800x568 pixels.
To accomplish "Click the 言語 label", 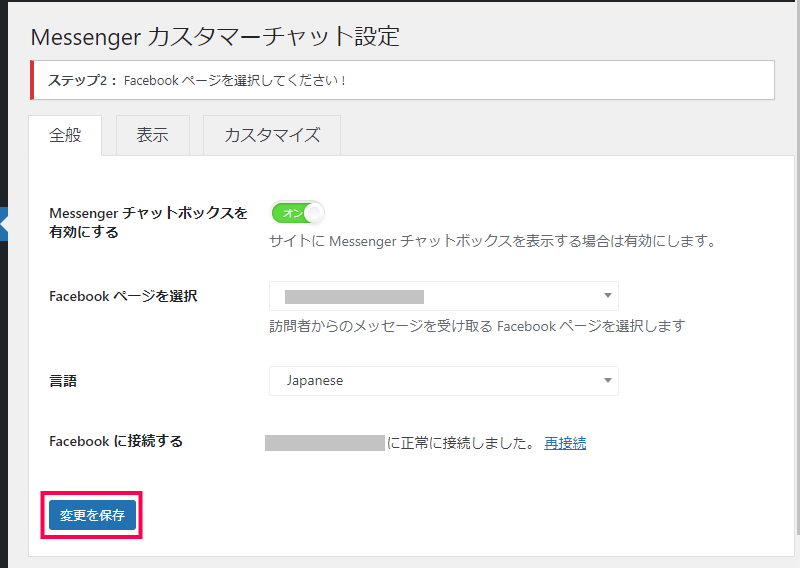I will [63, 381].
